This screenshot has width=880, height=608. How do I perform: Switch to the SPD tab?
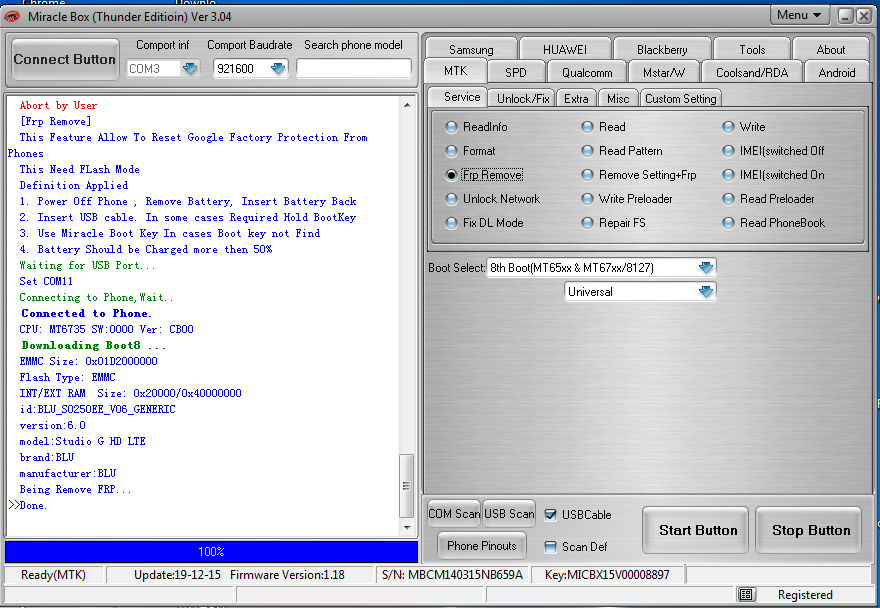pyautogui.click(x=516, y=72)
